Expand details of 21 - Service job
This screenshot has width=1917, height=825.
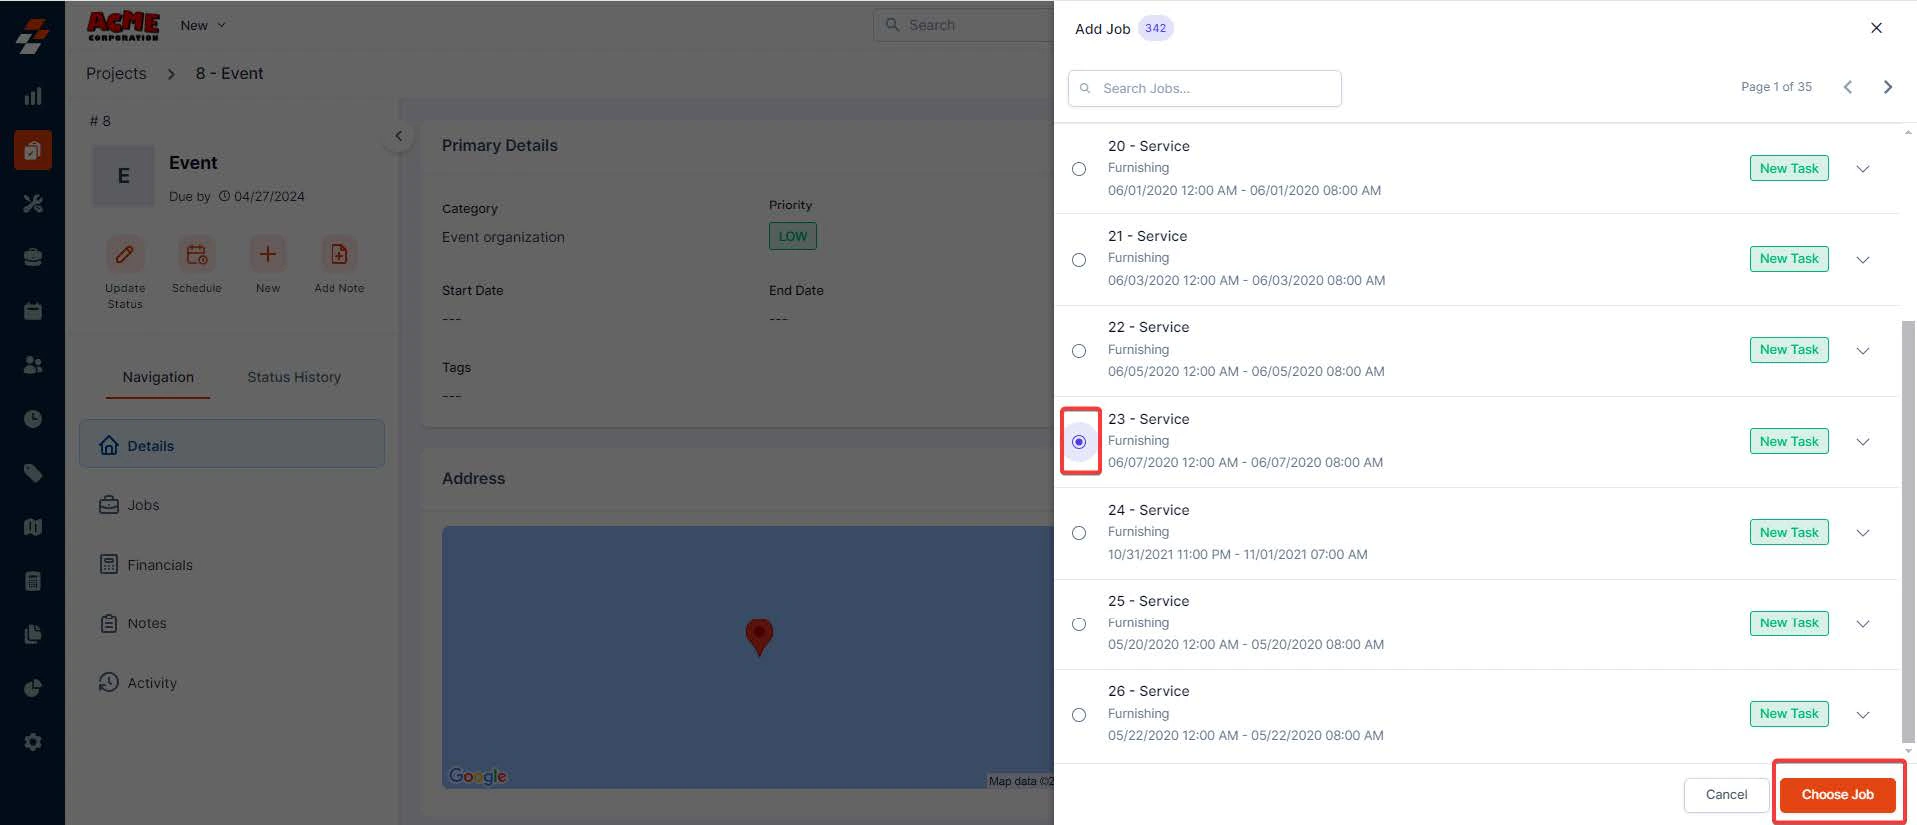pos(1863,260)
